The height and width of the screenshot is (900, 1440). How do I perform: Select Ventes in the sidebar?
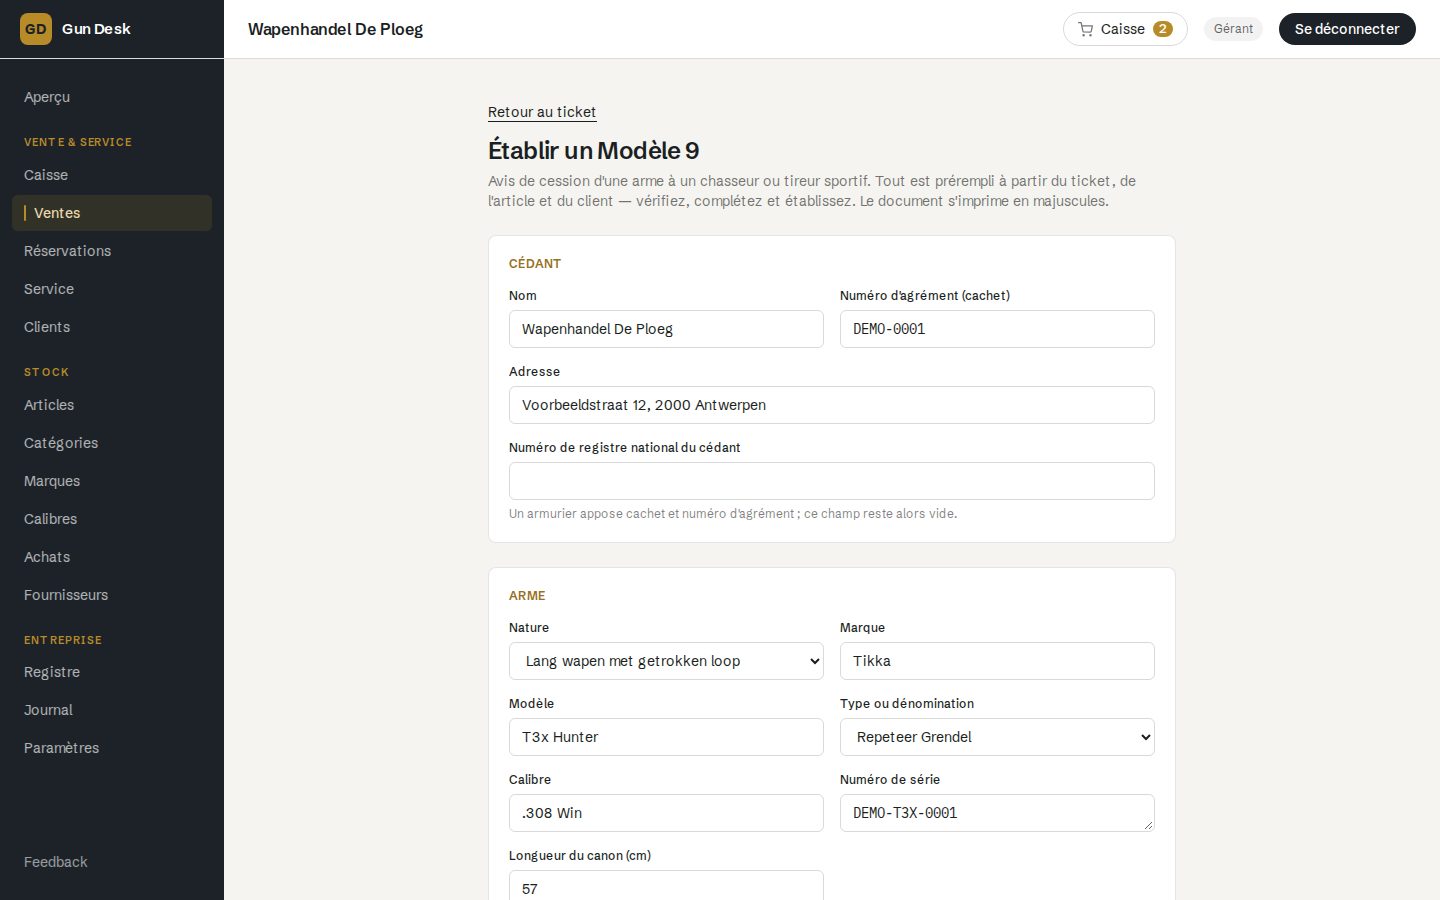[x=112, y=213]
